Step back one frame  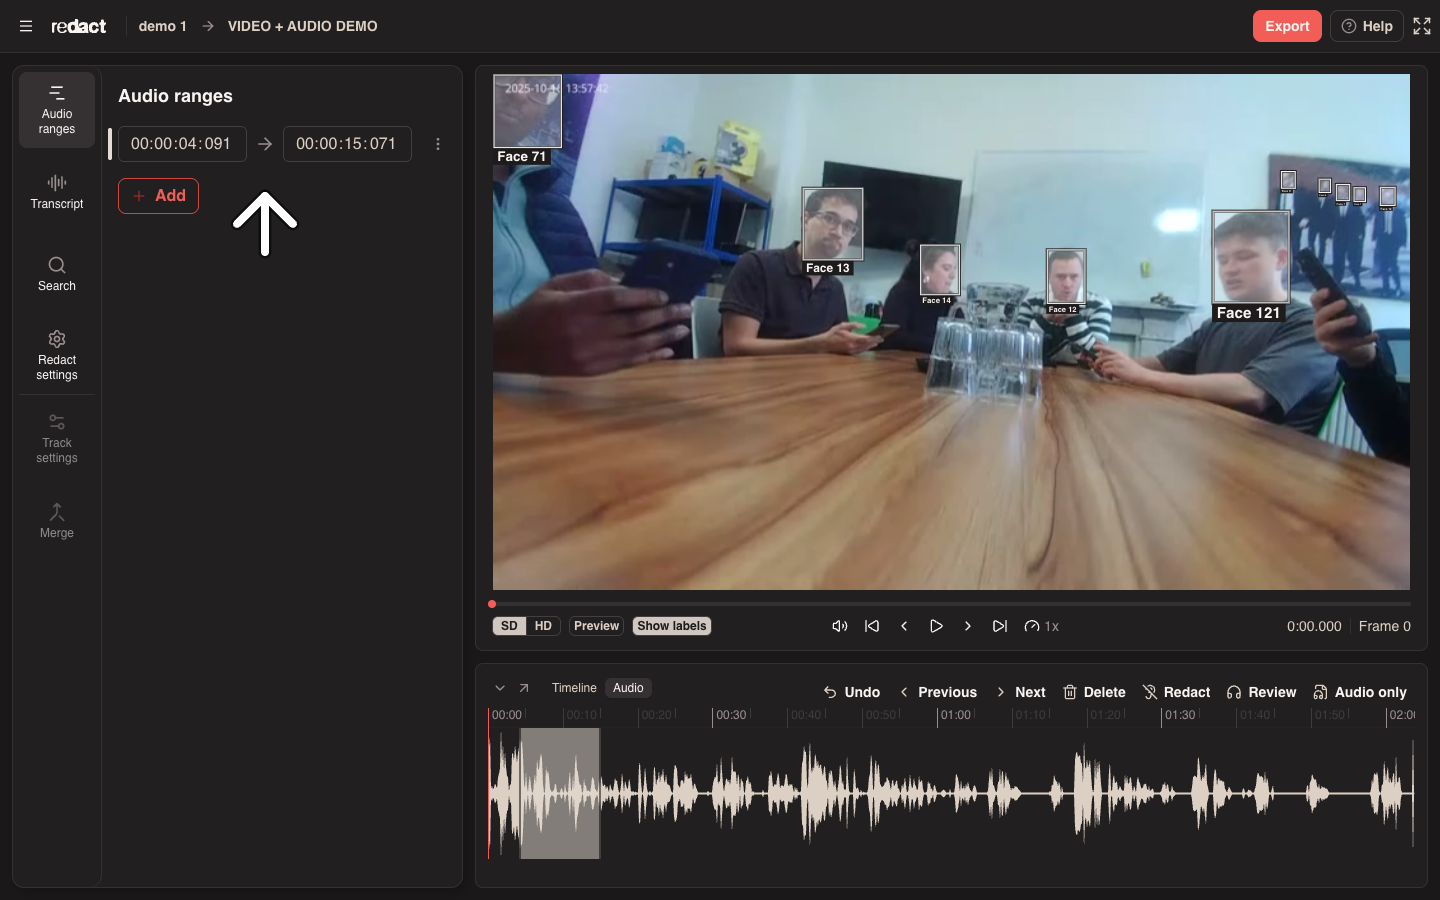tap(904, 626)
